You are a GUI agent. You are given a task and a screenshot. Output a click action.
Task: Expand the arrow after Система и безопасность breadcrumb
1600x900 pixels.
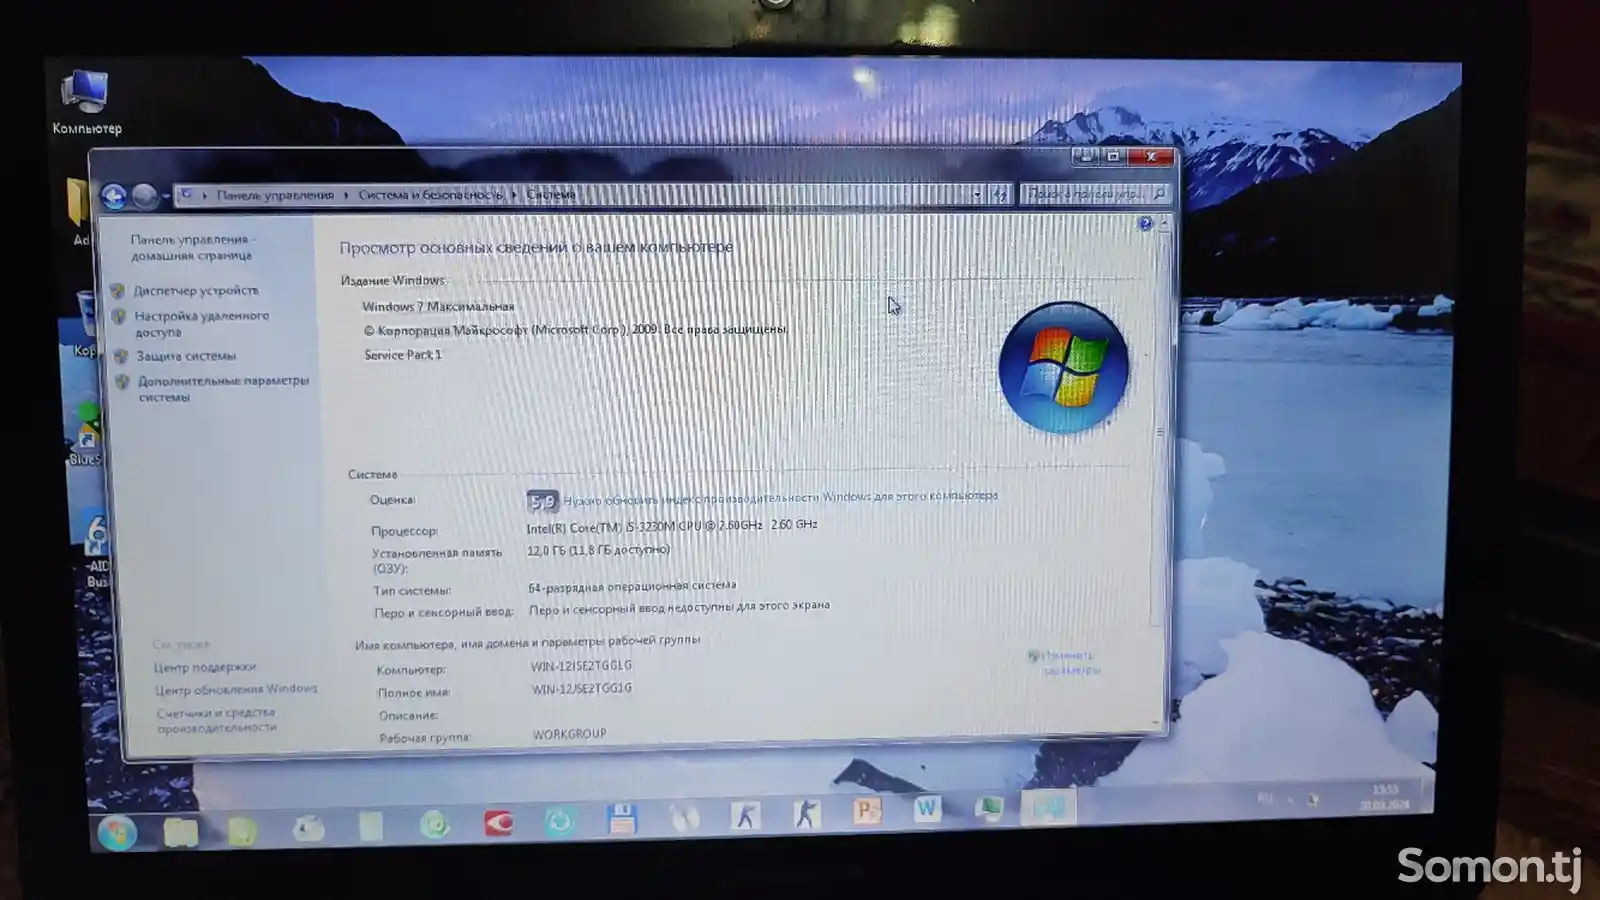515,195
